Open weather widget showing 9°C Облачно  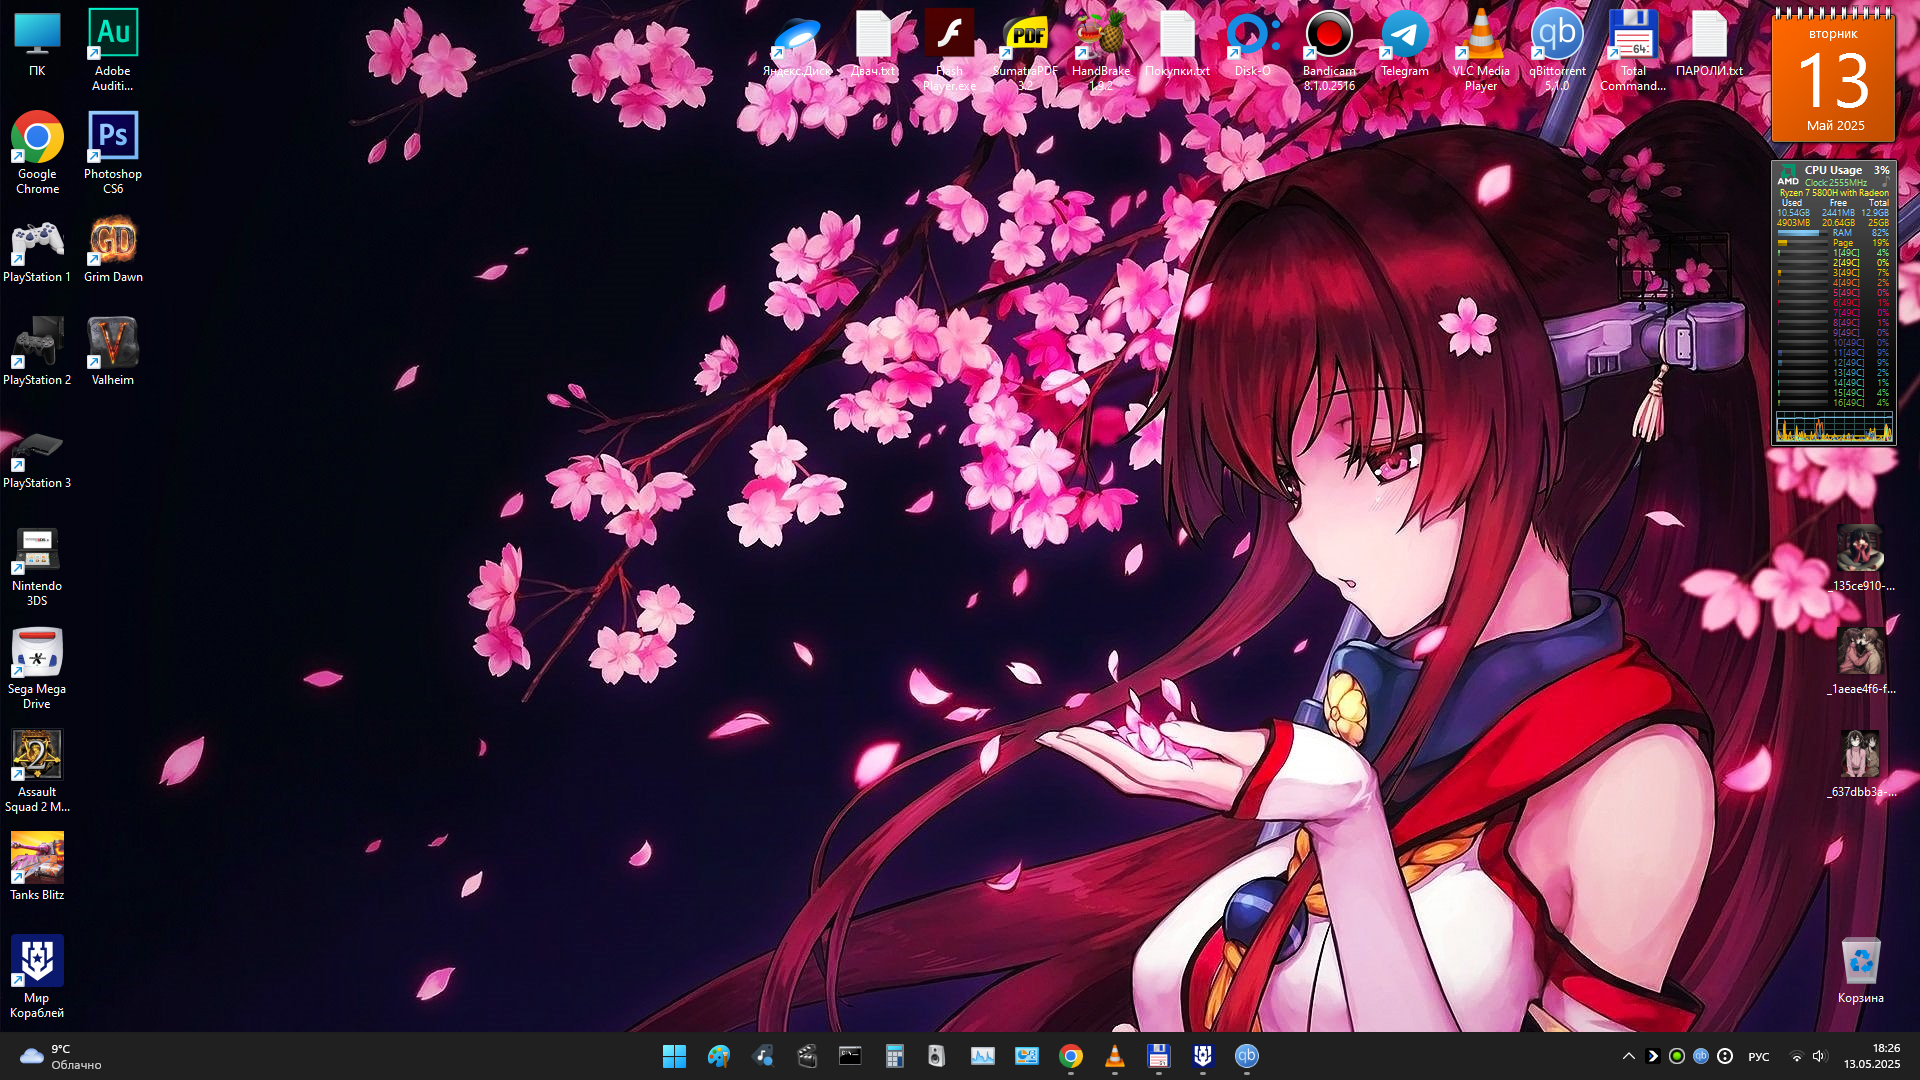coord(60,1056)
